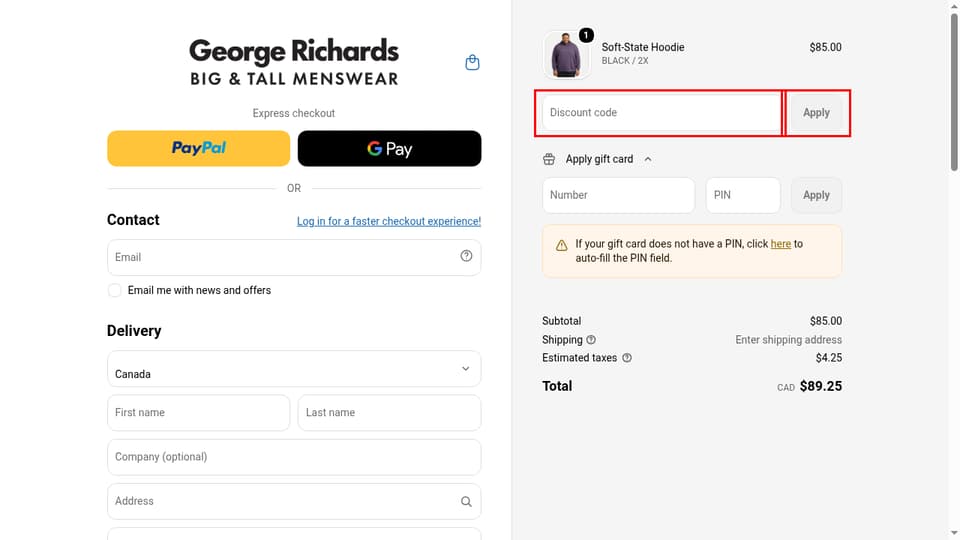Click the Soft-State Hoodie product thumbnail
Image resolution: width=960 pixels, height=540 pixels.
tap(566, 55)
